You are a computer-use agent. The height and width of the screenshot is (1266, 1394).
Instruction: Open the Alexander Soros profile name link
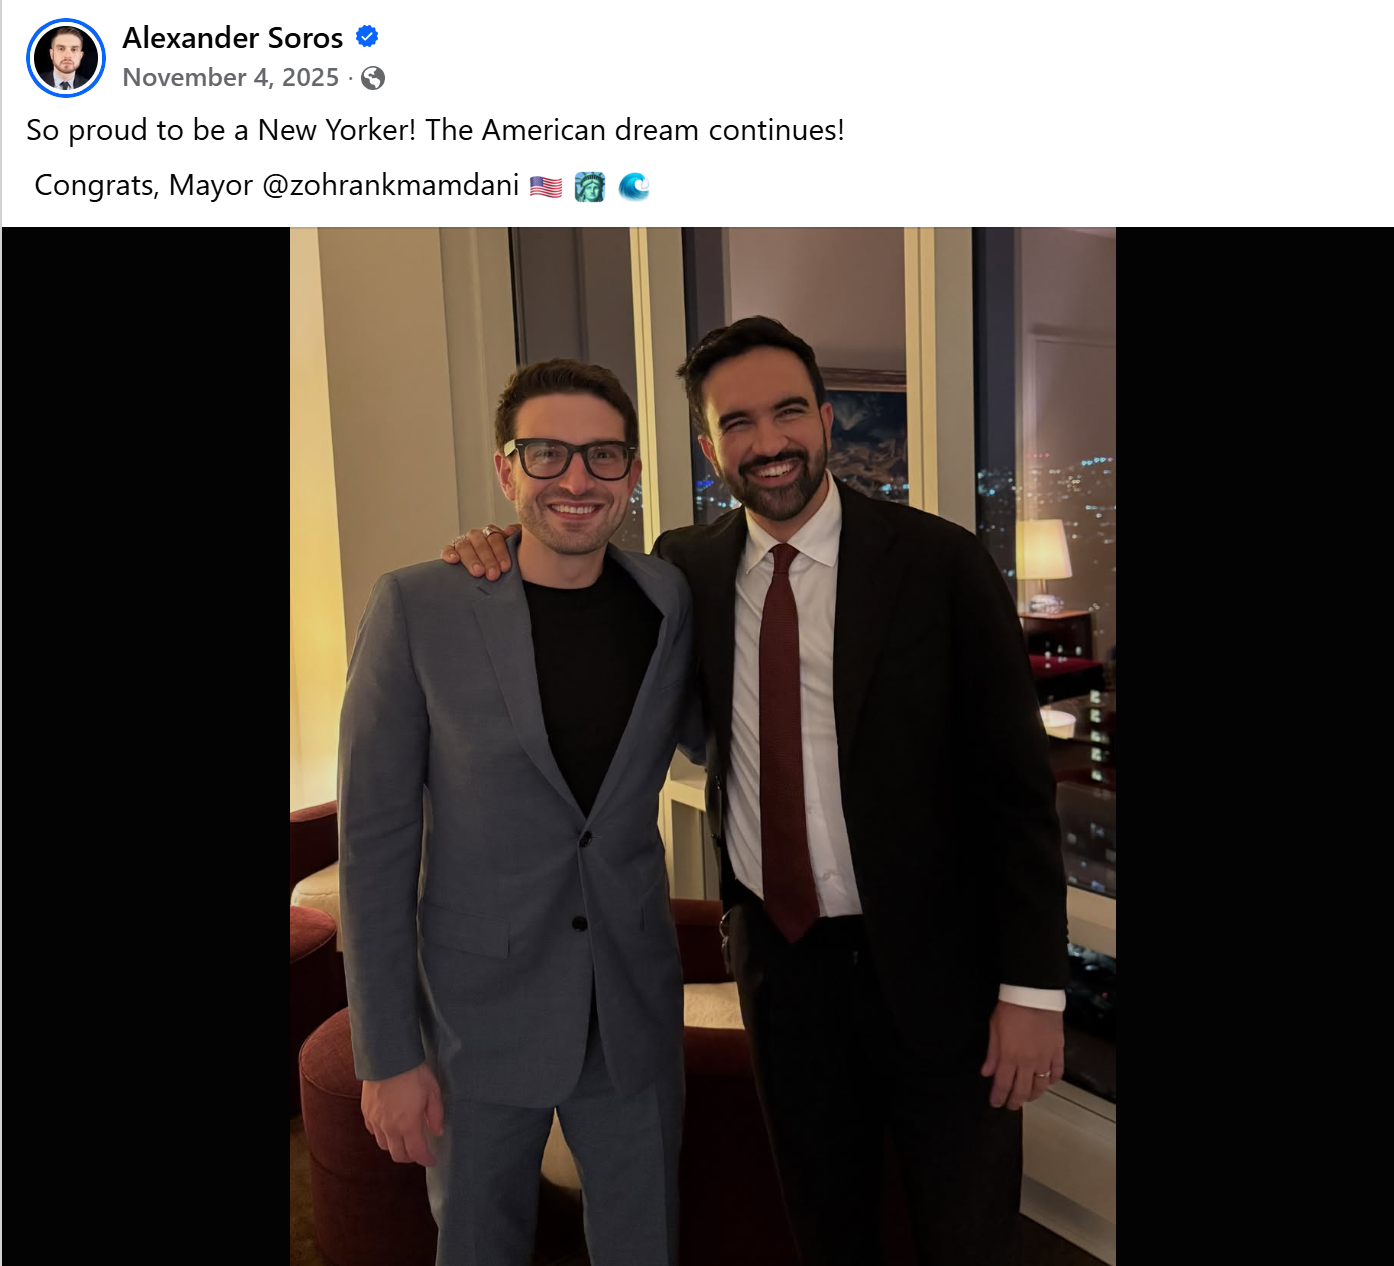point(232,38)
